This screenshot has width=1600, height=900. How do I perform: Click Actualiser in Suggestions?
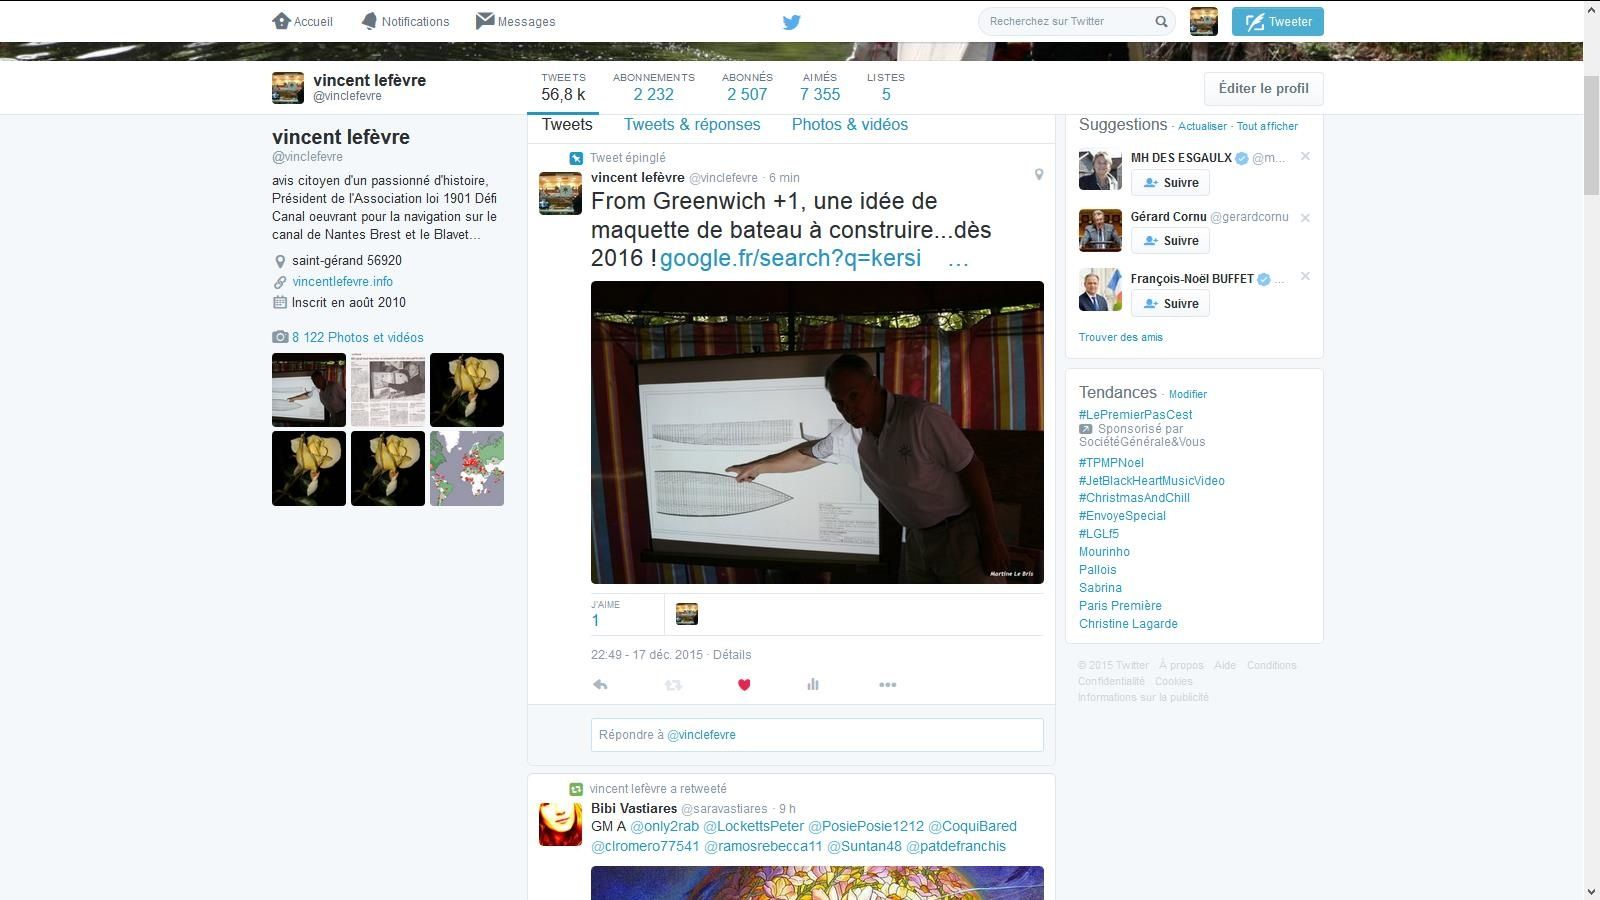point(1202,126)
